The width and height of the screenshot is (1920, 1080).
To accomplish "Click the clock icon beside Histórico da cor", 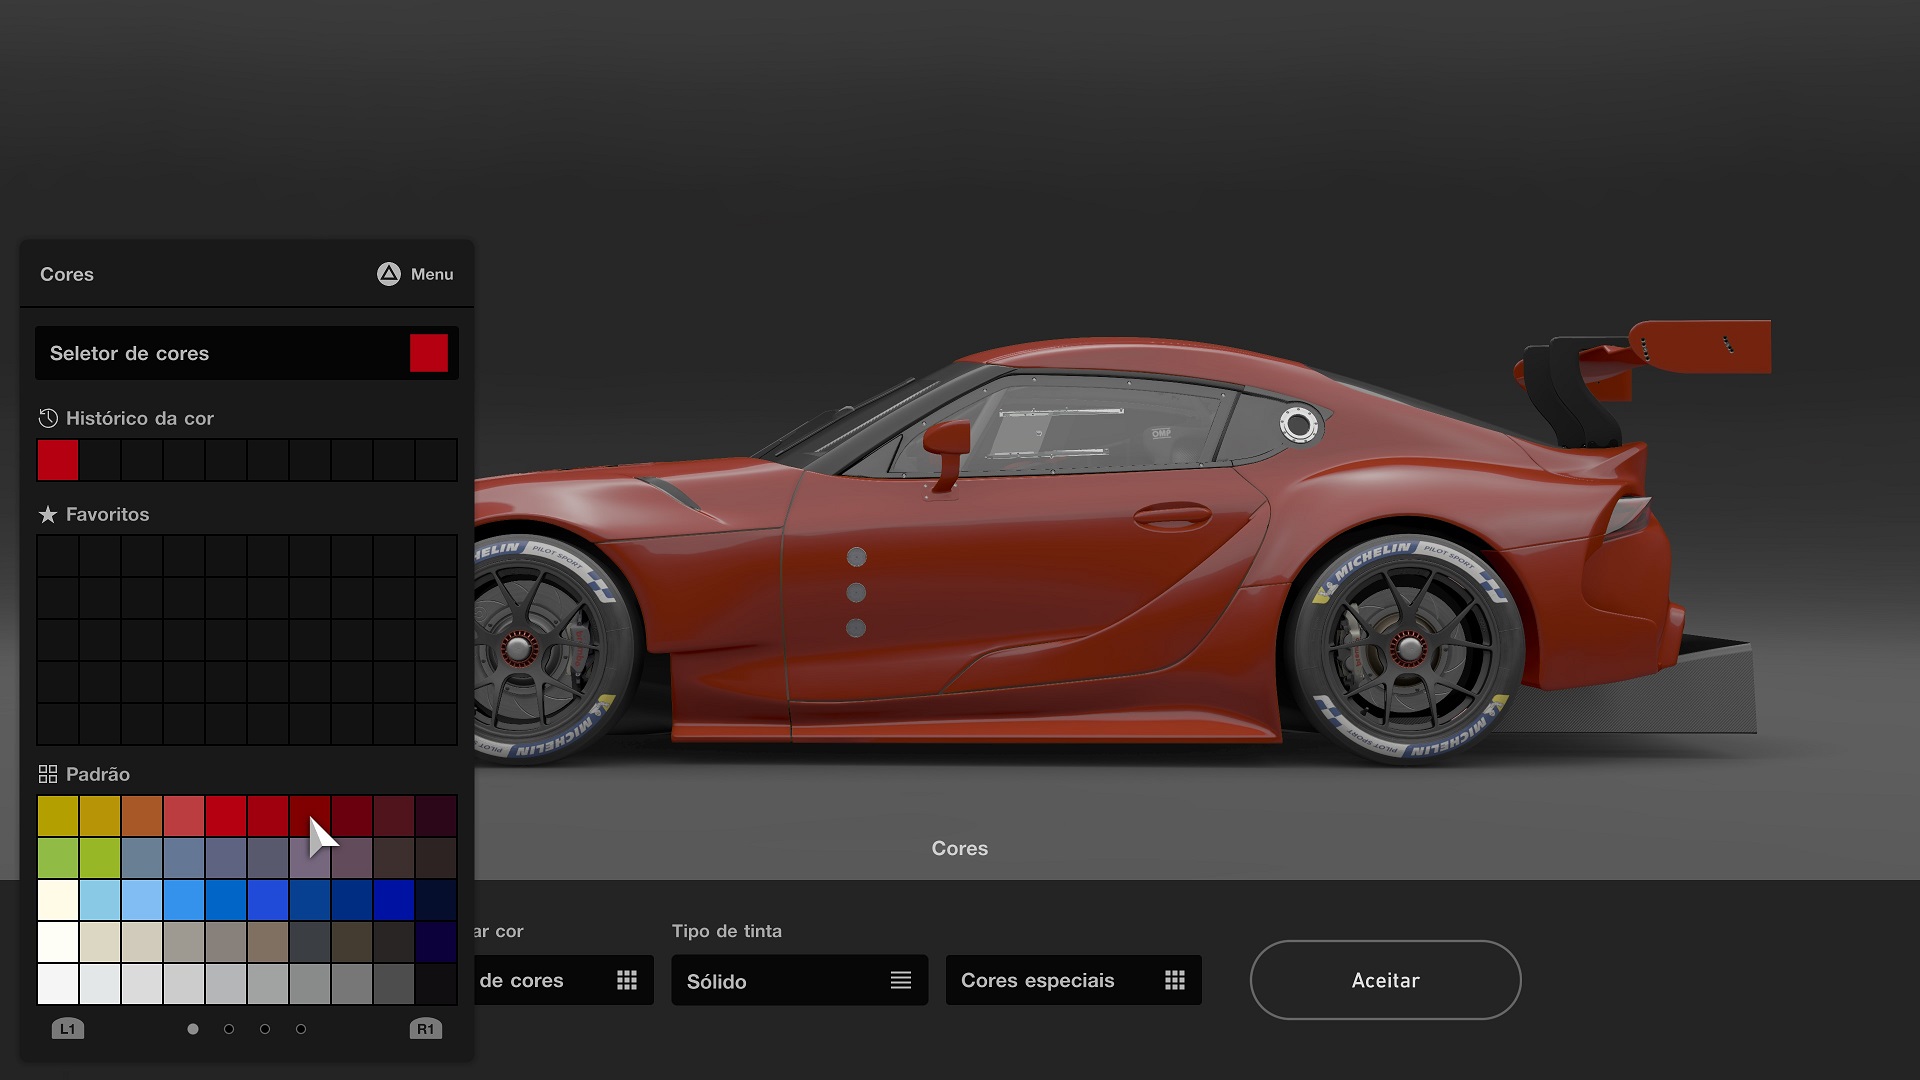I will (46, 418).
